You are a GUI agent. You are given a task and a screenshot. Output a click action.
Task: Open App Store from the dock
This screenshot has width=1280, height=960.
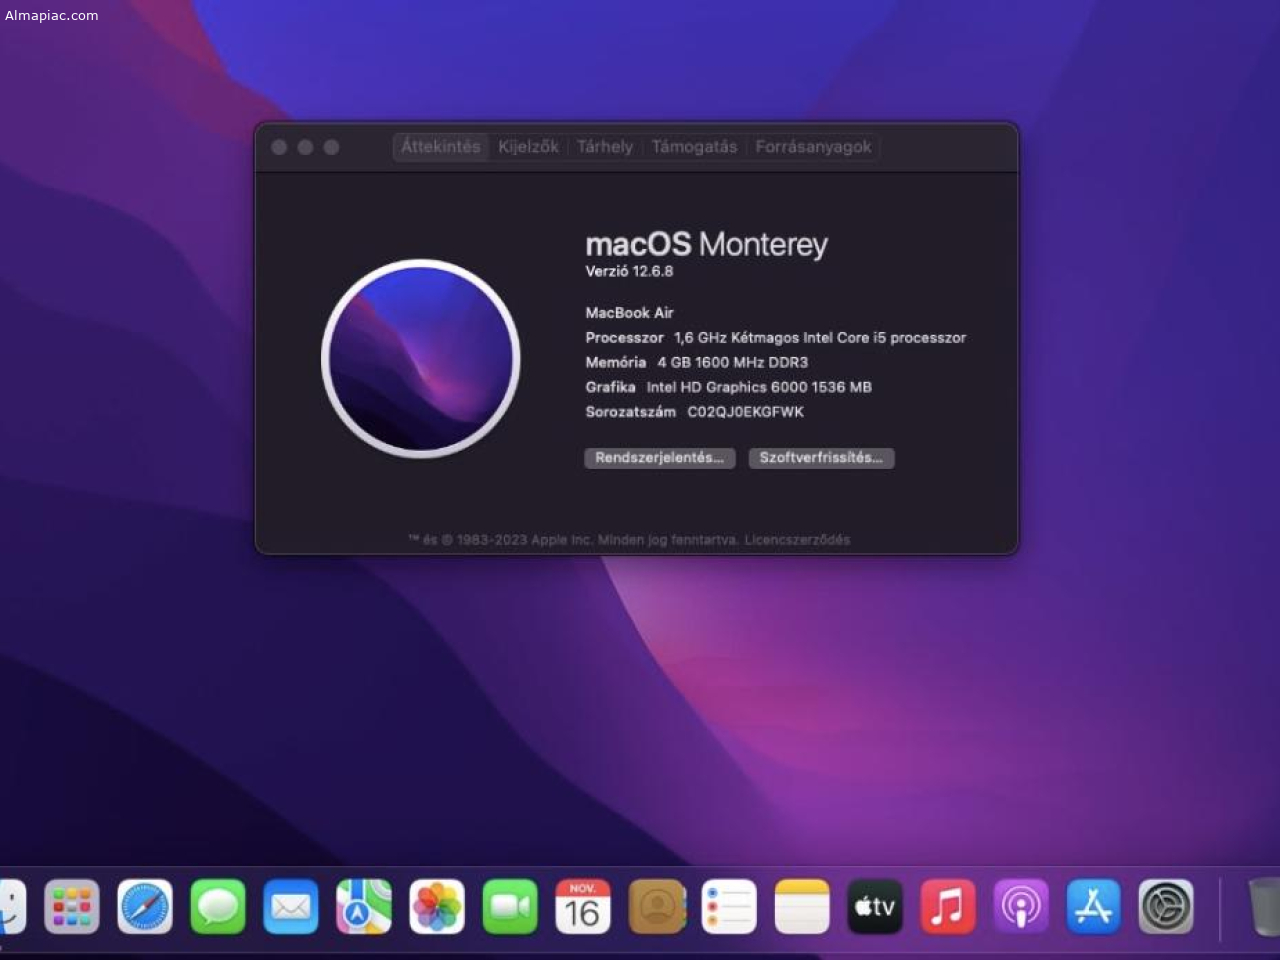1094,906
